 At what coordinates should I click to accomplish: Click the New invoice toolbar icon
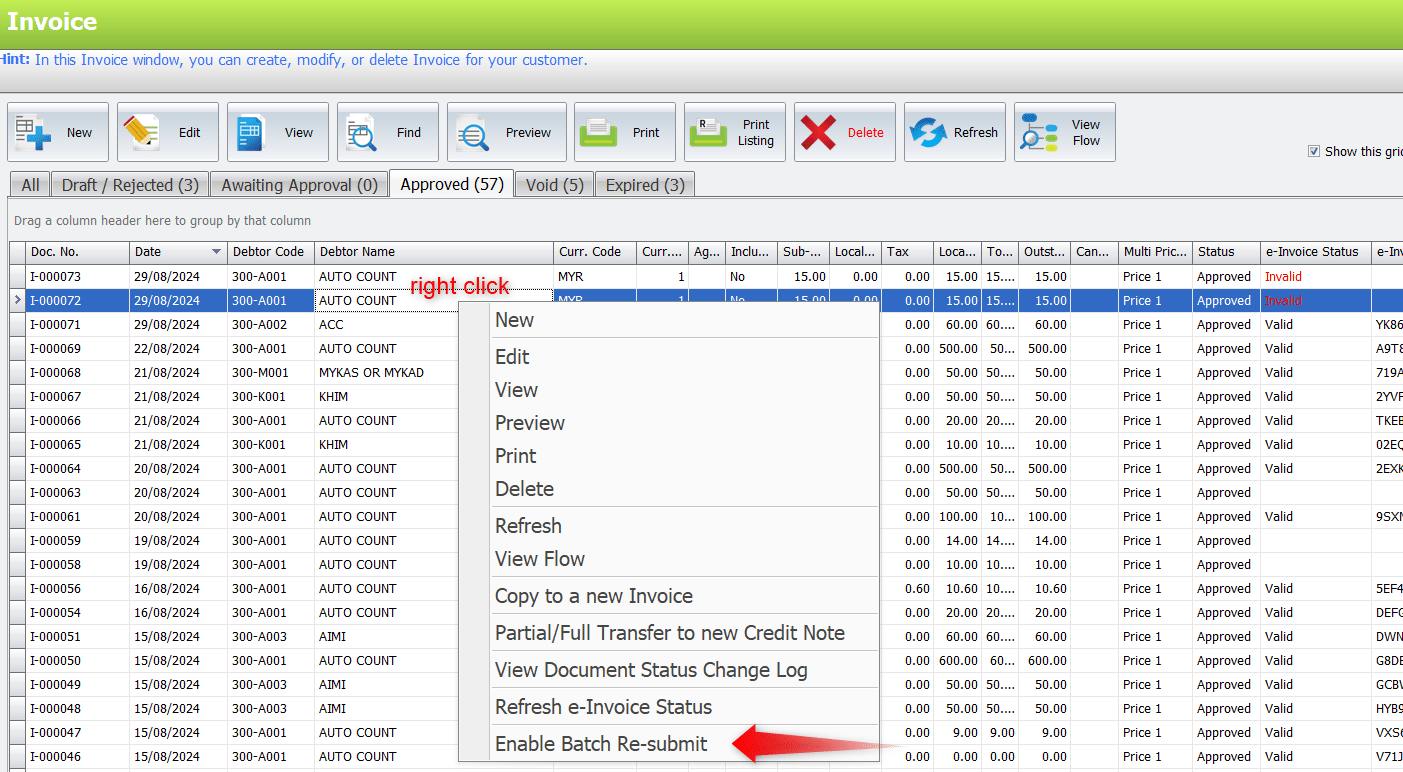tap(33, 132)
